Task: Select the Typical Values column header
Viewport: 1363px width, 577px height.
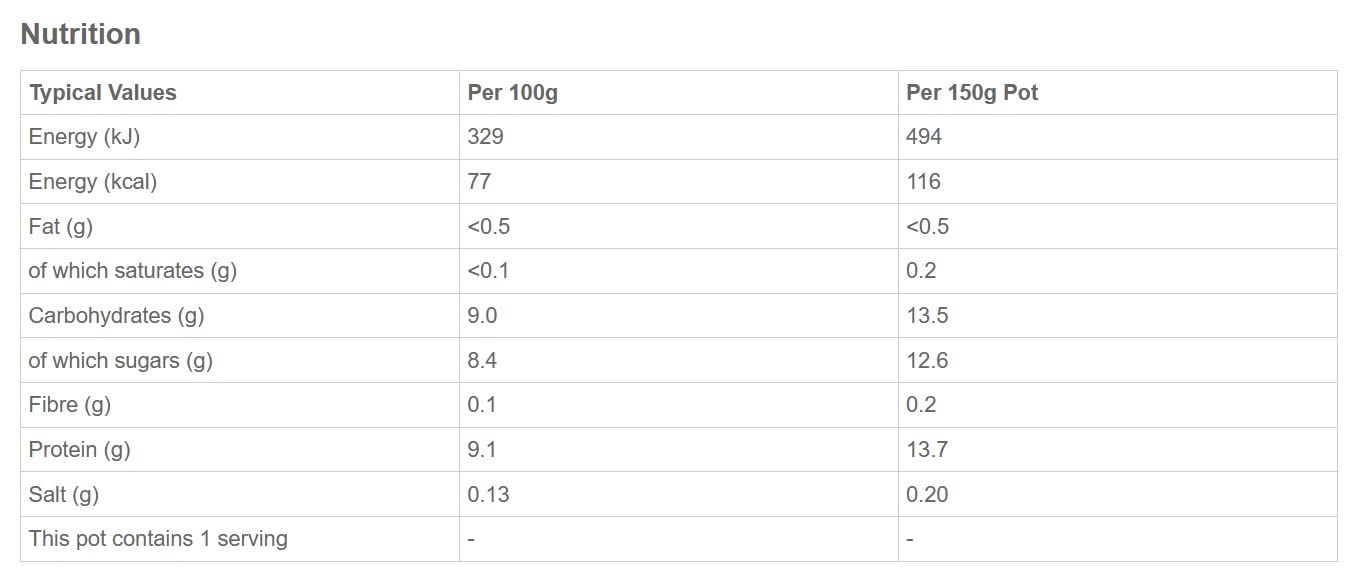Action: coord(102,93)
